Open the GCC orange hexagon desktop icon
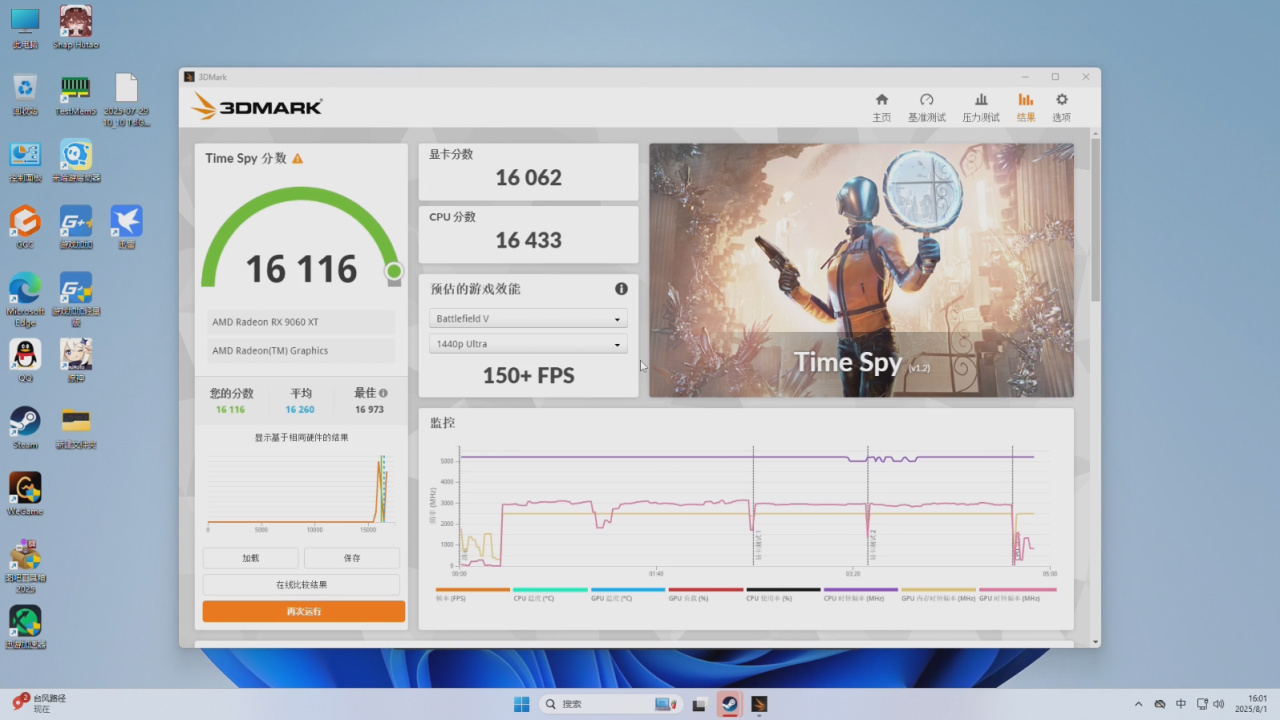This screenshot has width=1280, height=720. [25, 227]
